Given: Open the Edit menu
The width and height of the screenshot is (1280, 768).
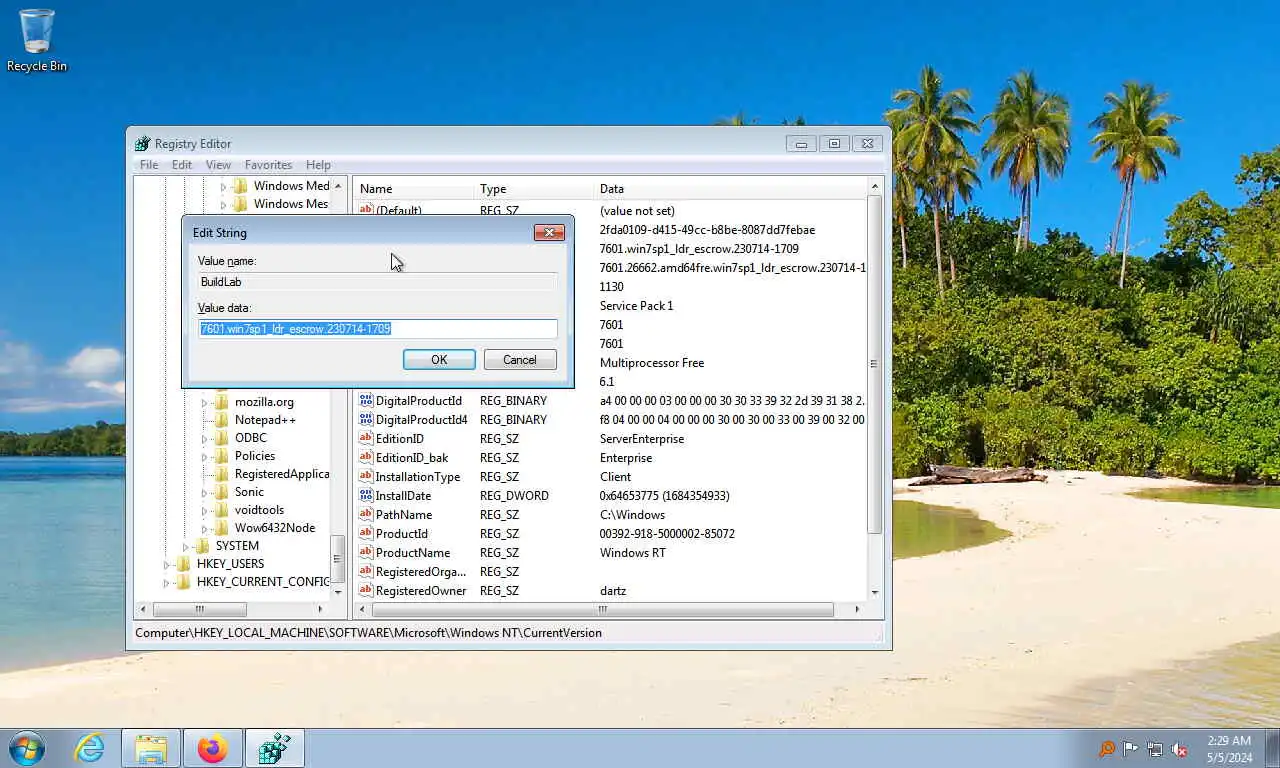Looking at the screenshot, I should click(182, 165).
